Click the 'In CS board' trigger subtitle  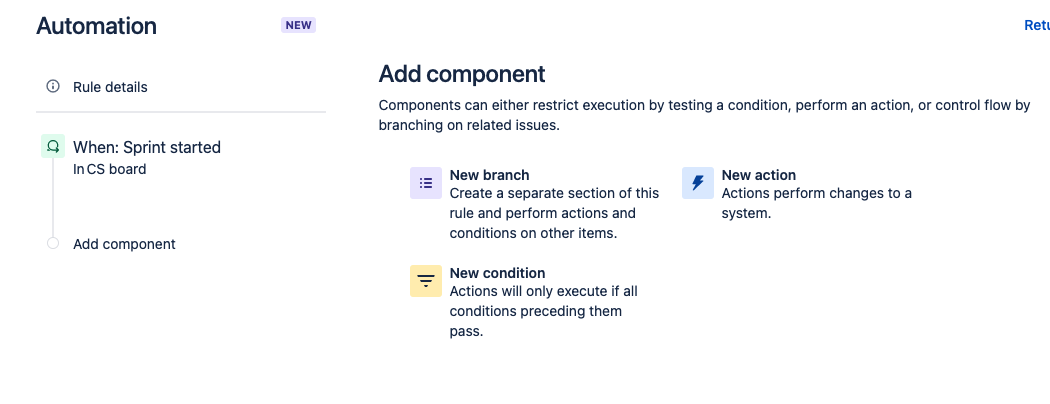[x=110, y=169]
